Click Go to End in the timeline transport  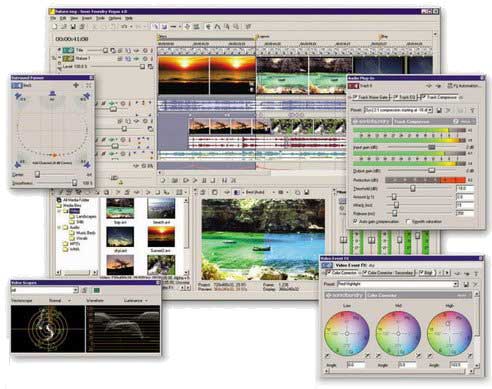[x=234, y=180]
